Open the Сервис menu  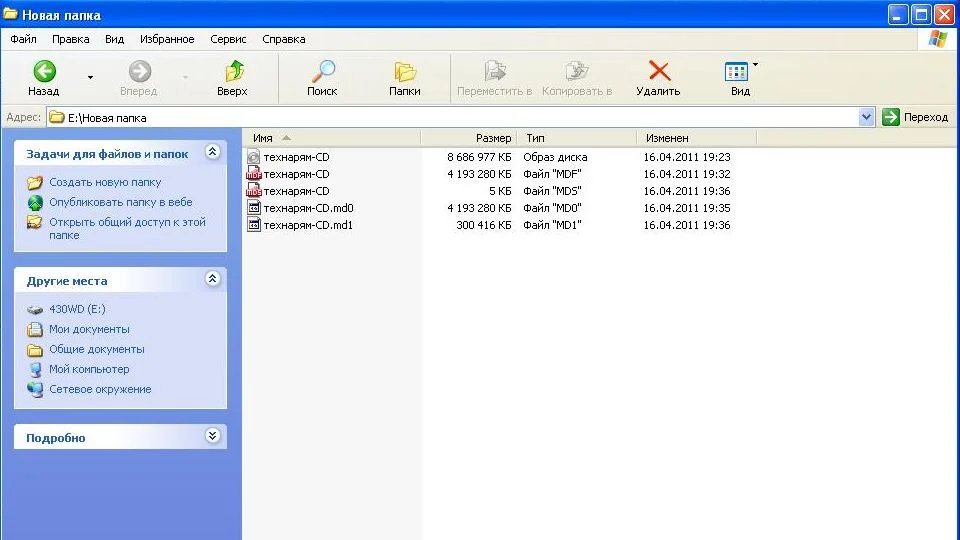pyautogui.click(x=228, y=39)
